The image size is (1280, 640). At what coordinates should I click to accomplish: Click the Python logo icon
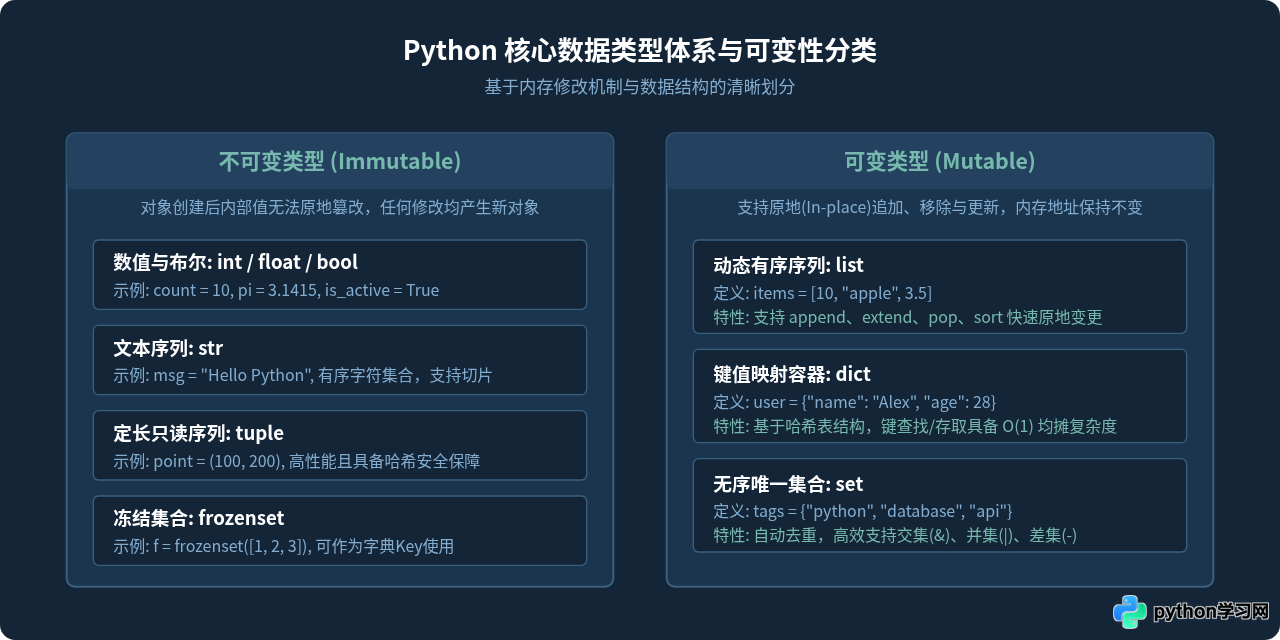(1130, 612)
